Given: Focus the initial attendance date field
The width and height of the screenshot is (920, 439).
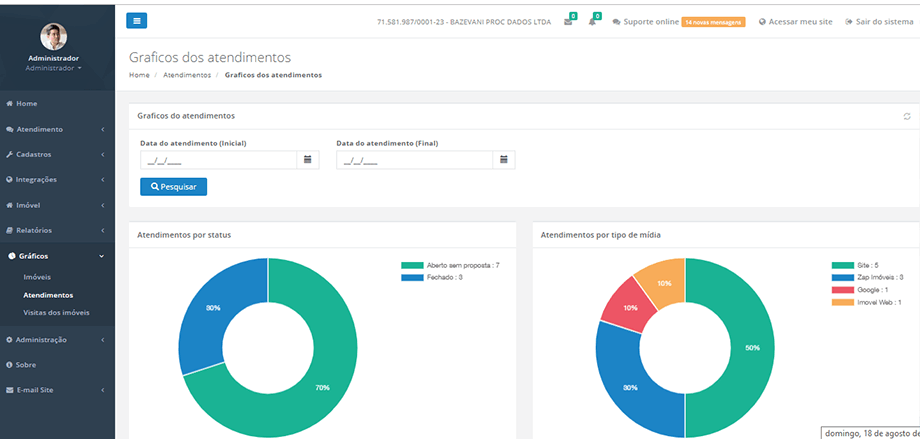Looking at the screenshot, I should (219, 160).
